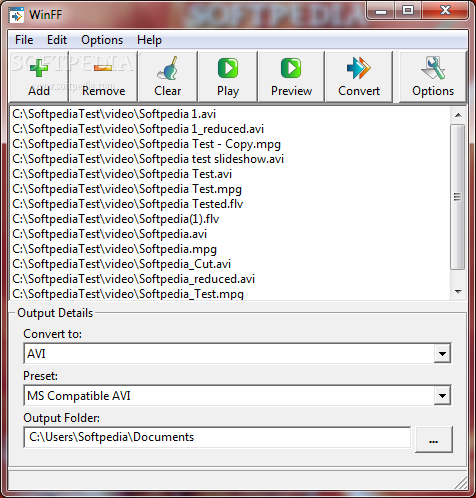Screen dimensions: 476x498
Task: Select Softpedia Test - Copy.mpg entry
Action: coord(146,144)
